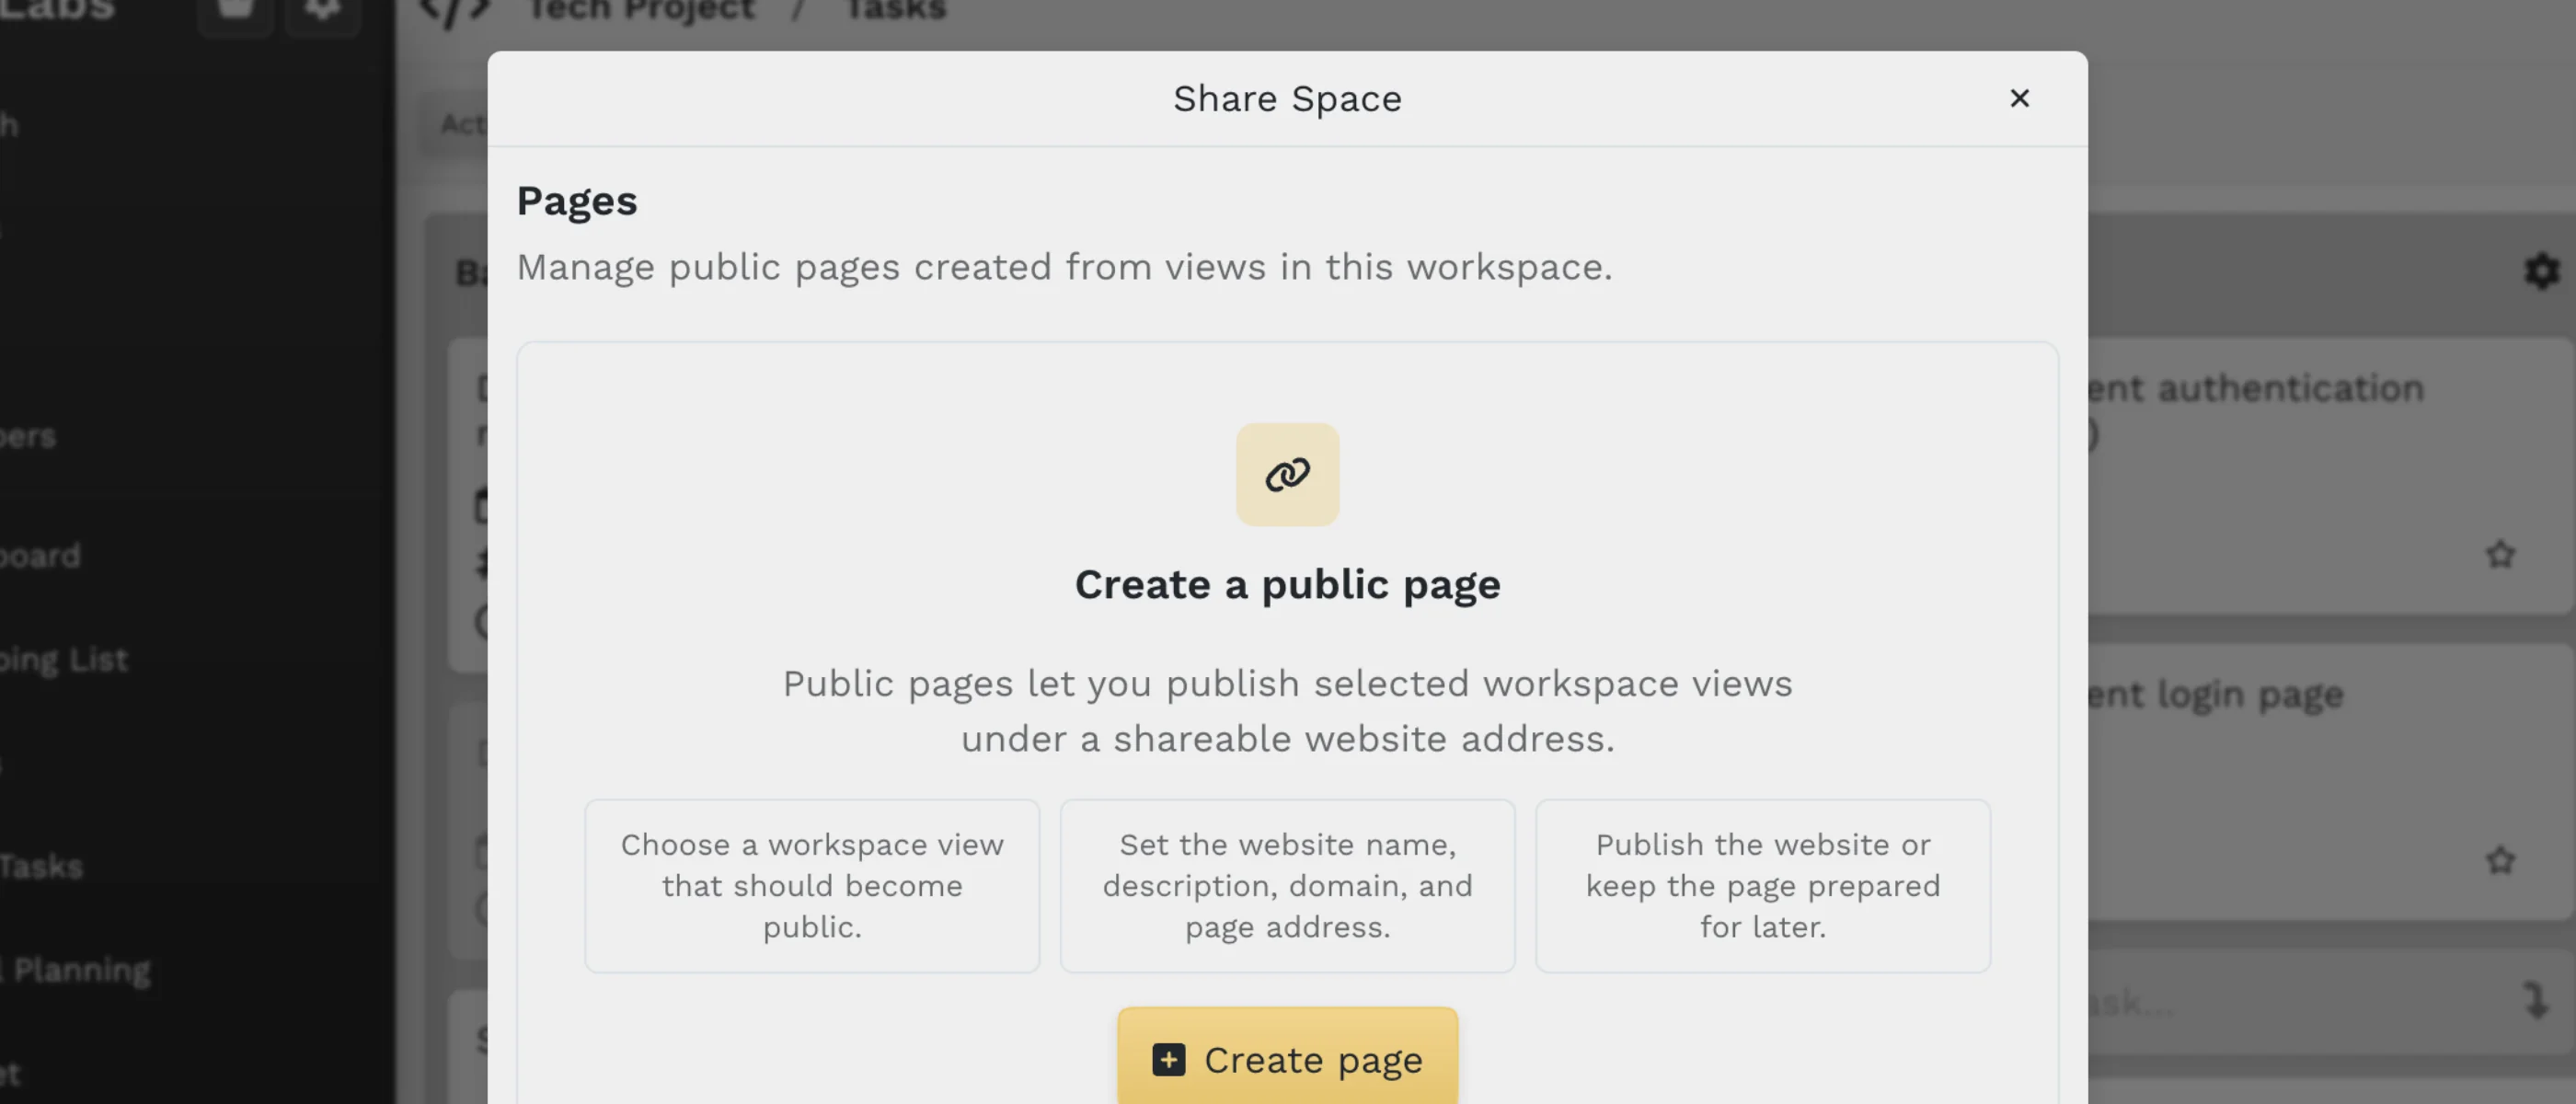Viewport: 2576px width, 1104px height.
Task: Click "Manage public pages created from views" text
Action: [x=1064, y=267]
